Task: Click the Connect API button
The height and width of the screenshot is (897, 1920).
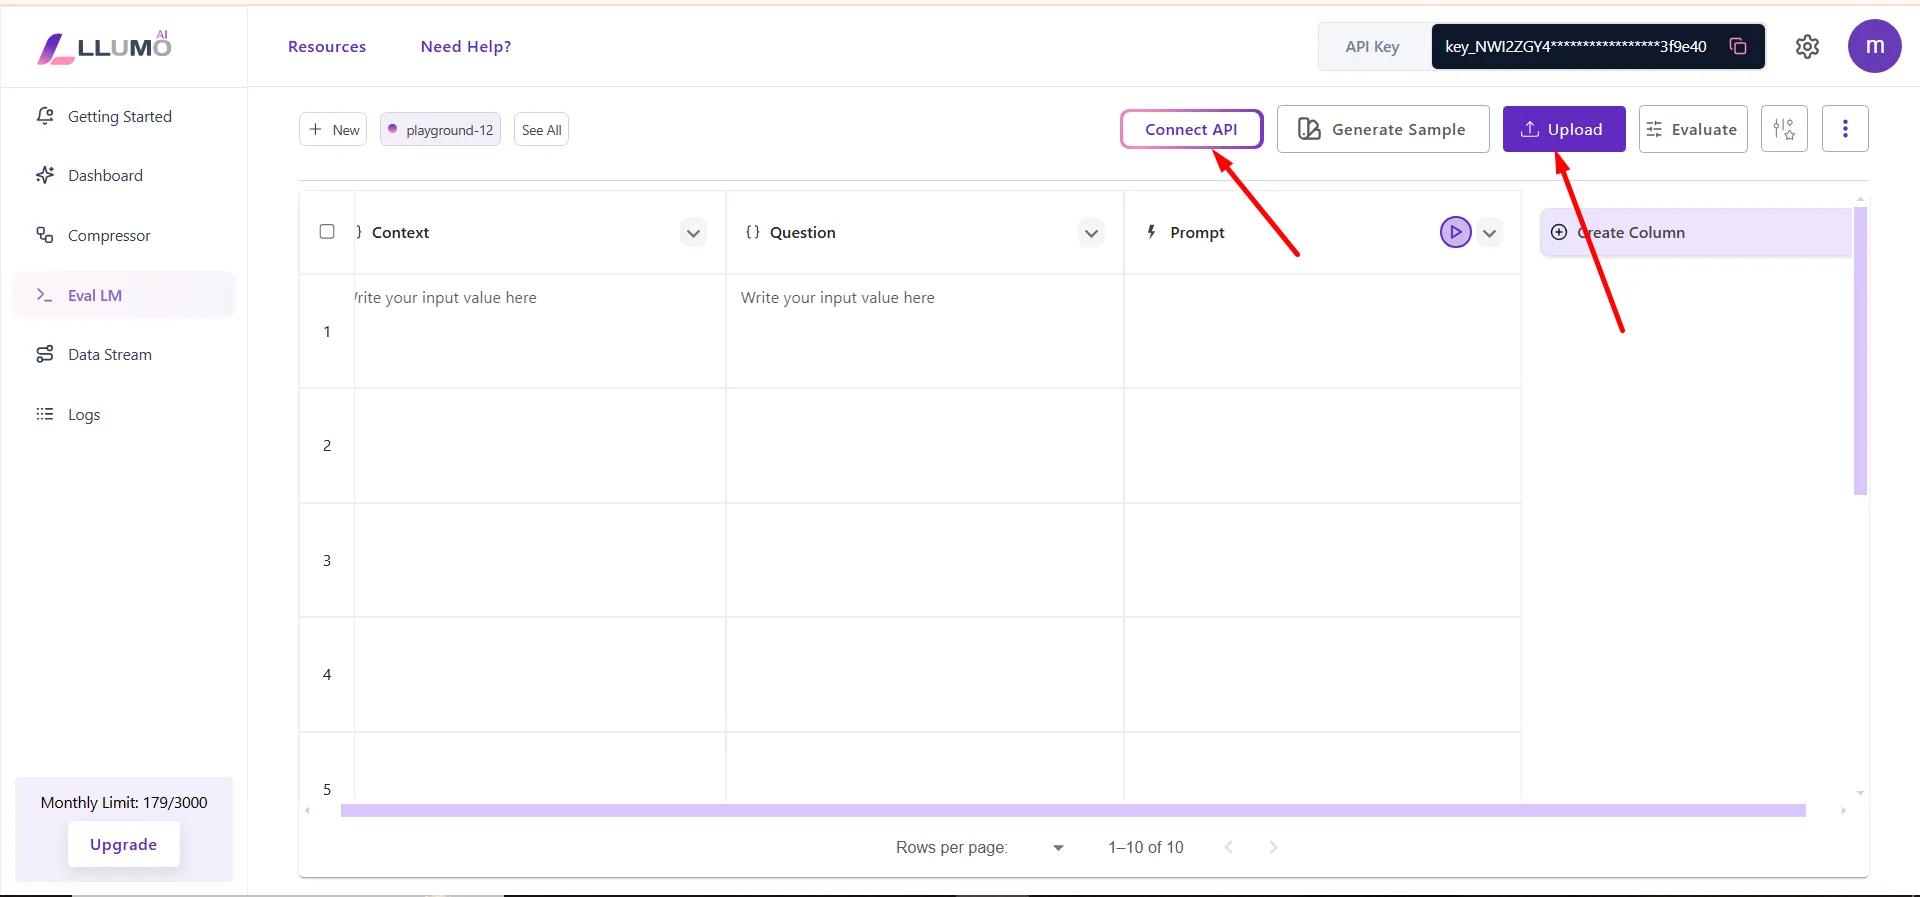Action: [x=1191, y=129]
